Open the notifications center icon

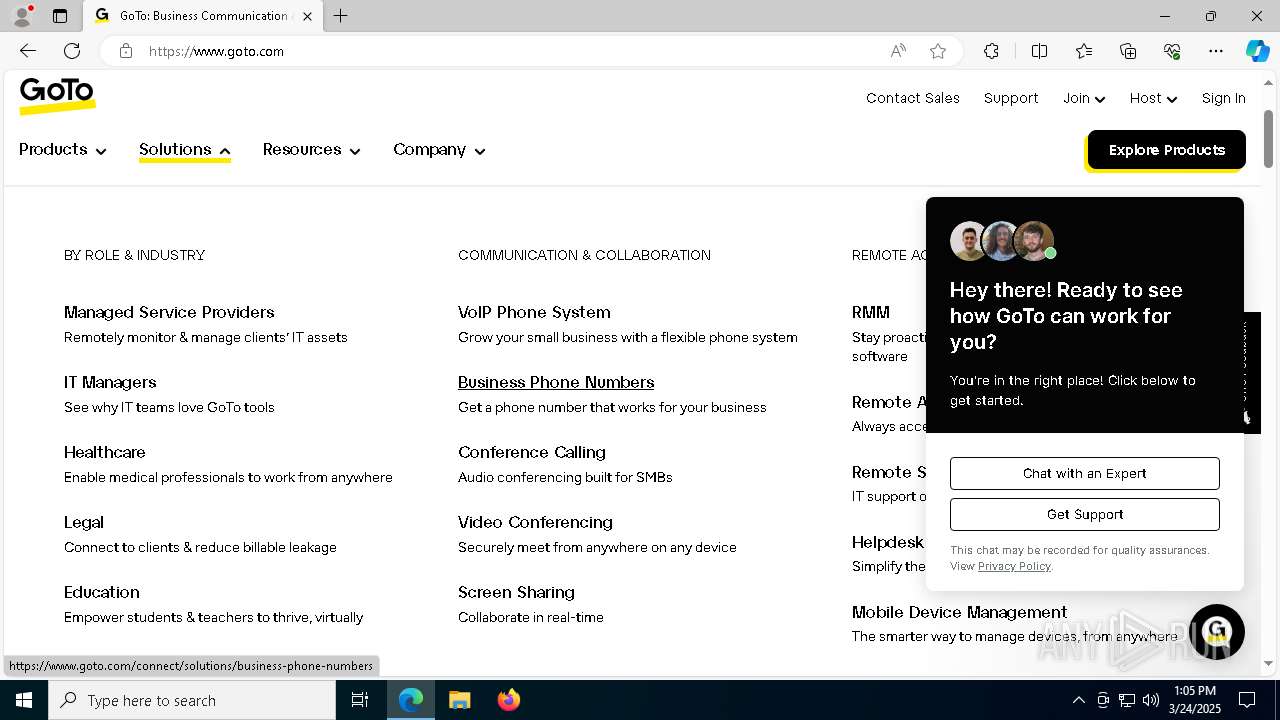click(x=1247, y=700)
